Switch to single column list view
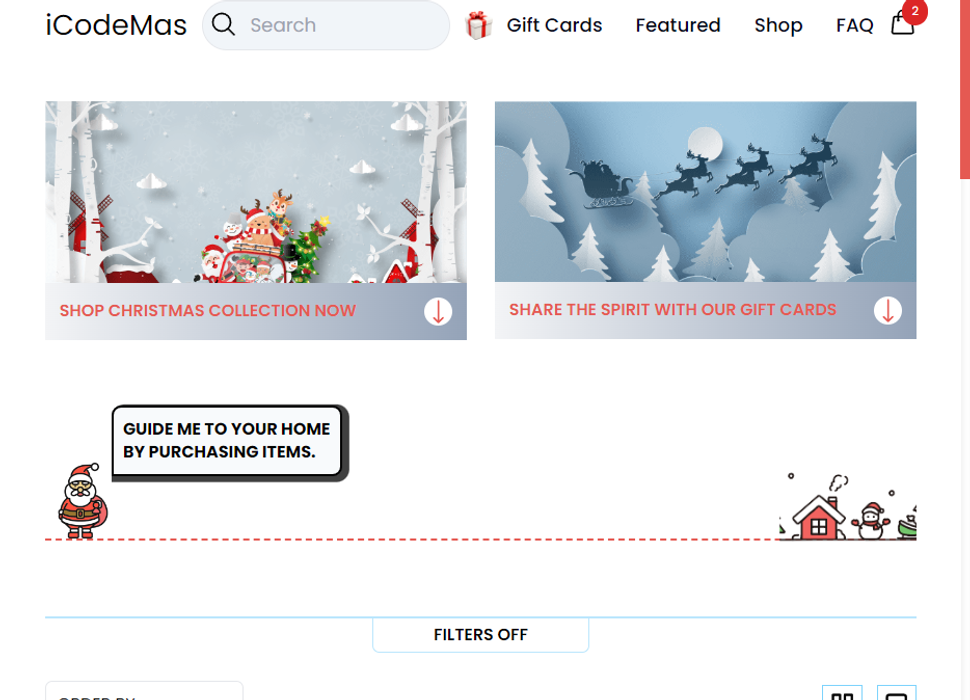The height and width of the screenshot is (700, 970). pos(896,693)
